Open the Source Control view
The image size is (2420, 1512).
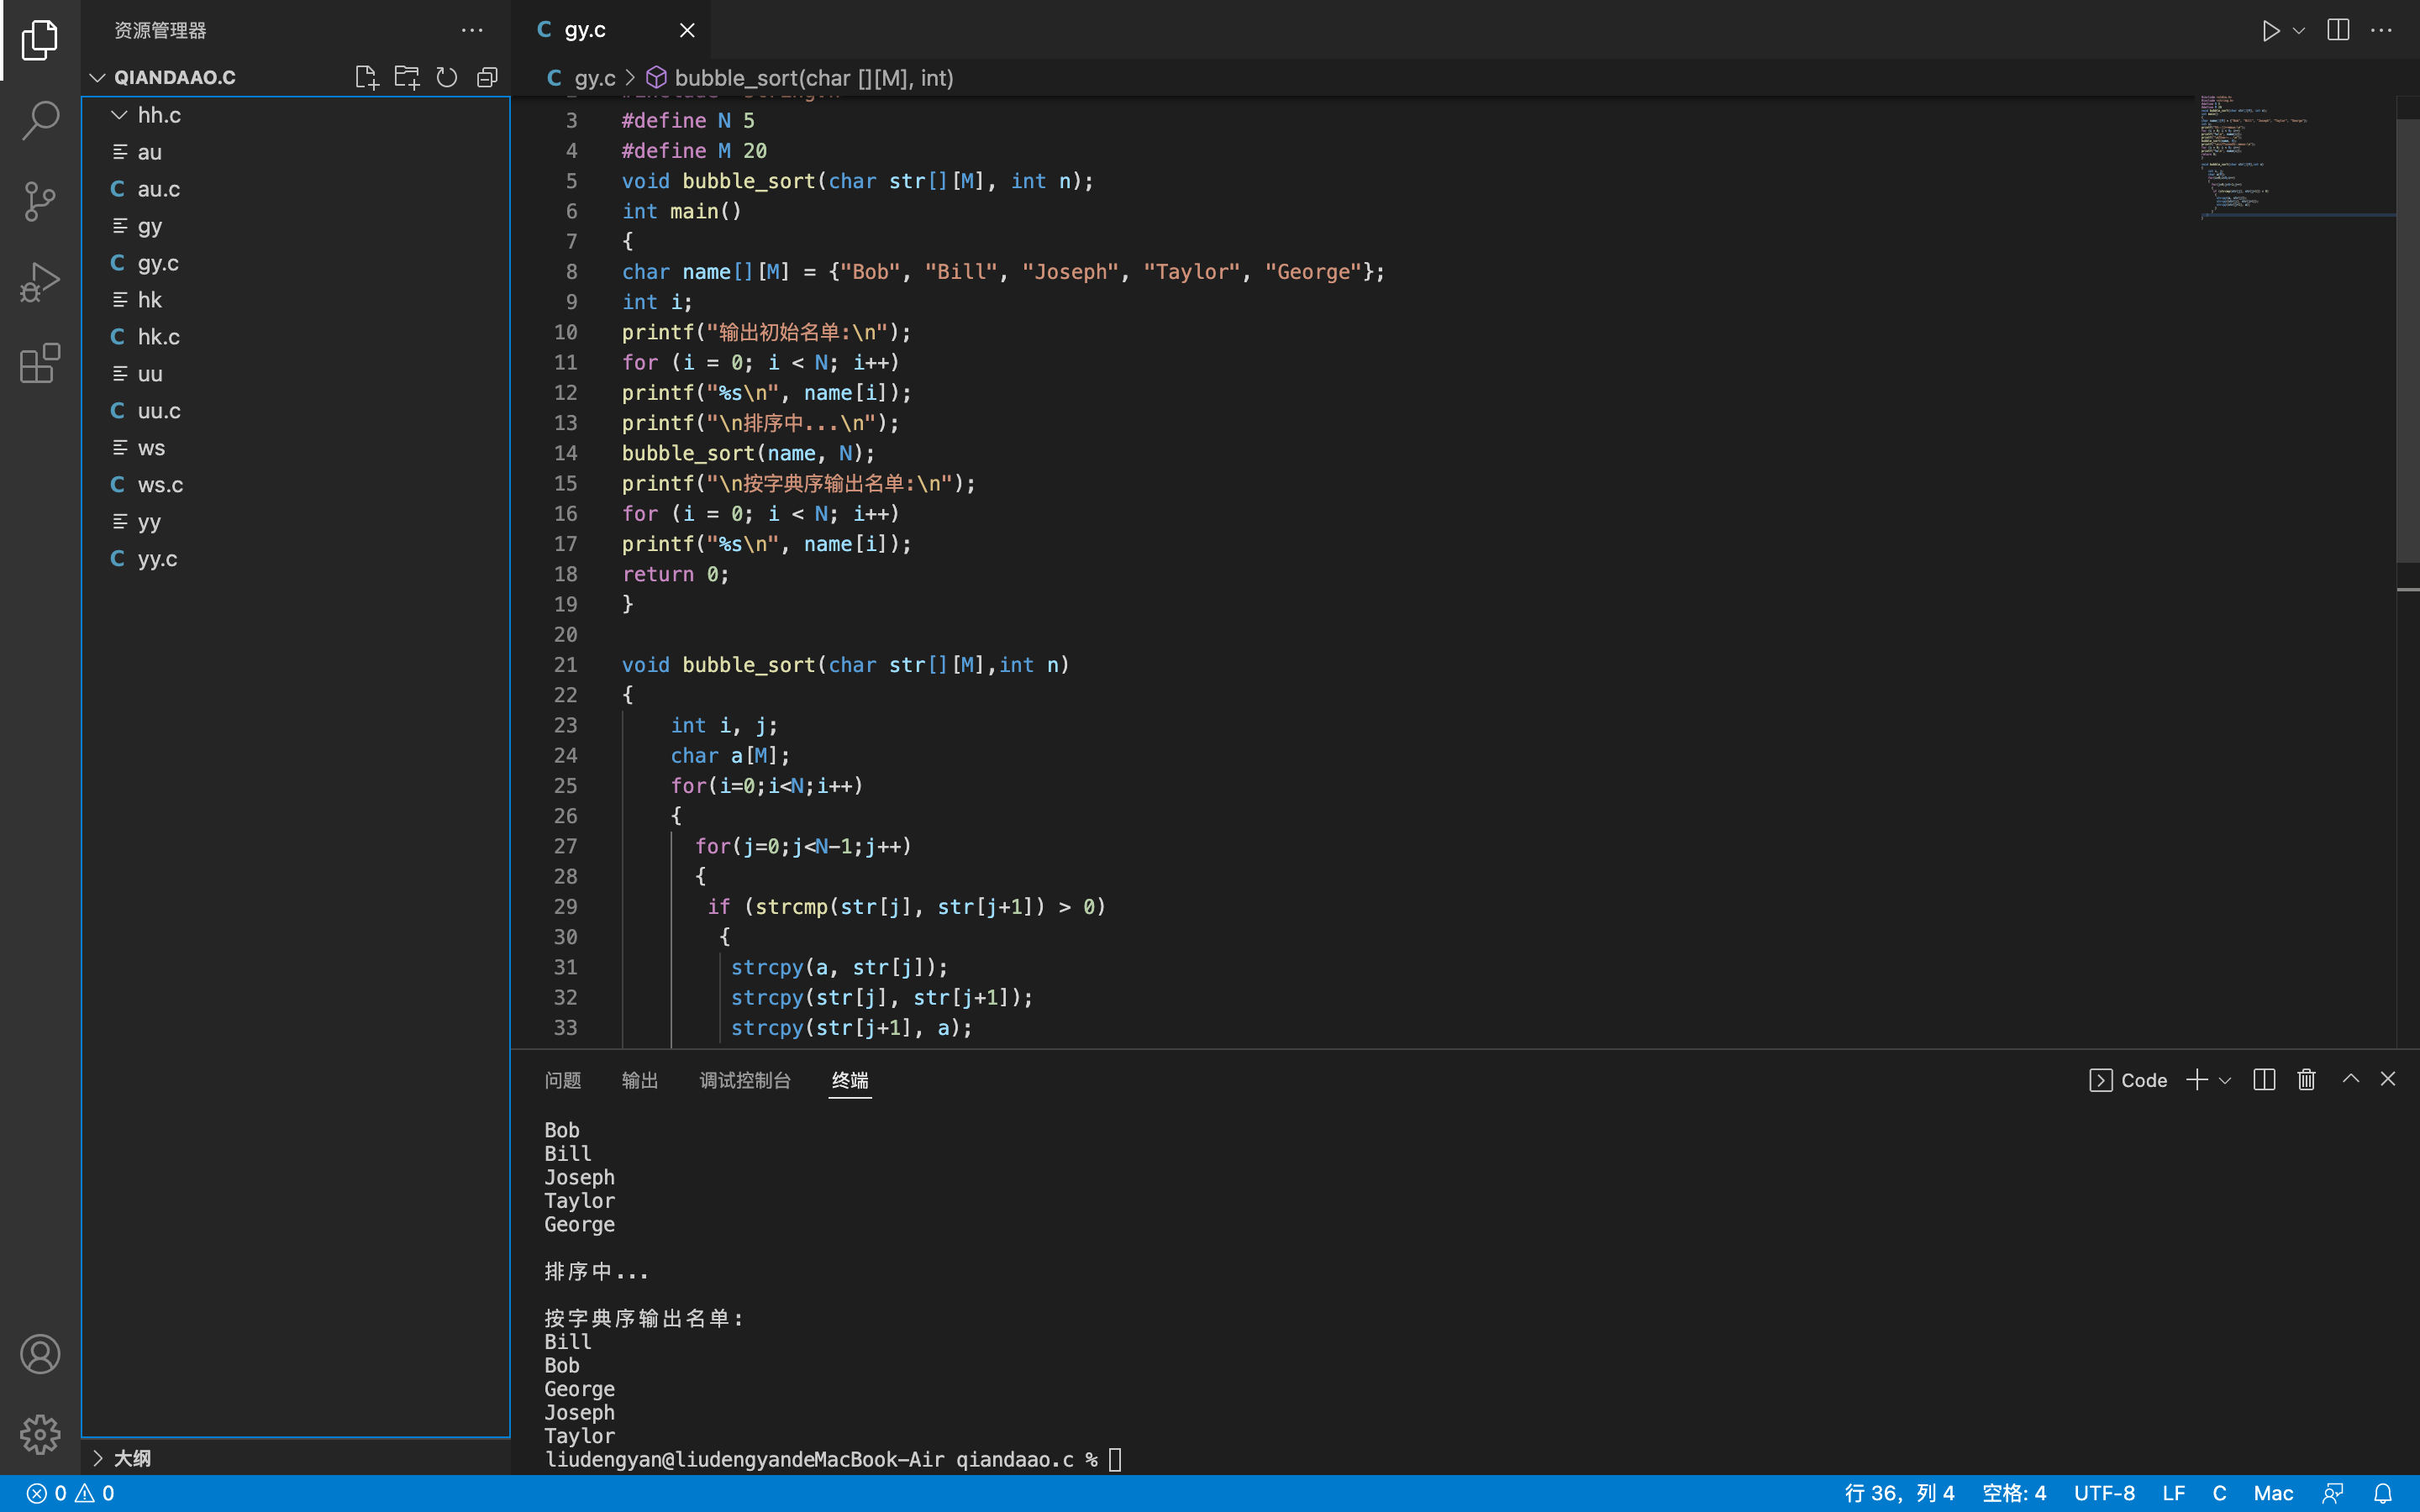40,201
